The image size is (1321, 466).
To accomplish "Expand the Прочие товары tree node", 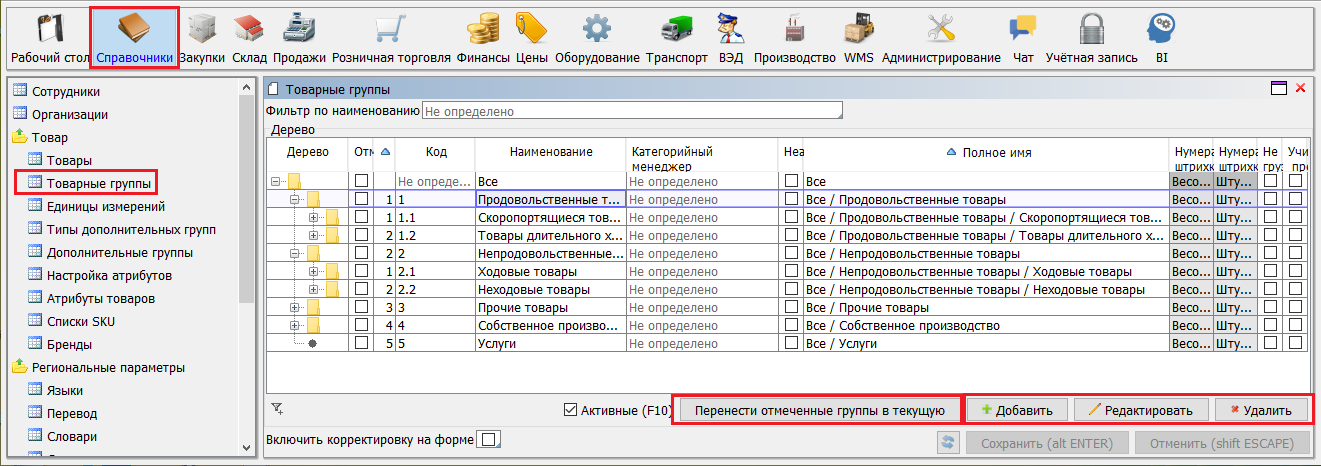I will click(x=295, y=308).
